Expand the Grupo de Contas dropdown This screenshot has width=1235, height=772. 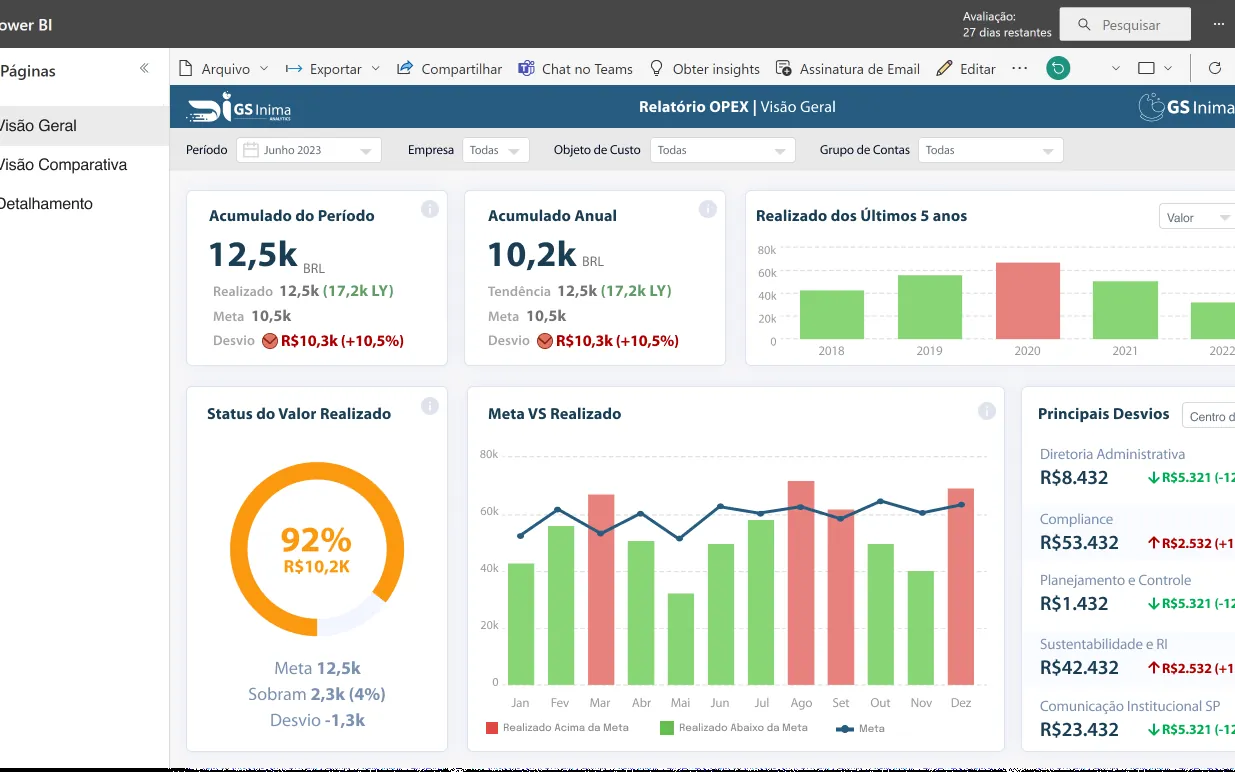990,150
